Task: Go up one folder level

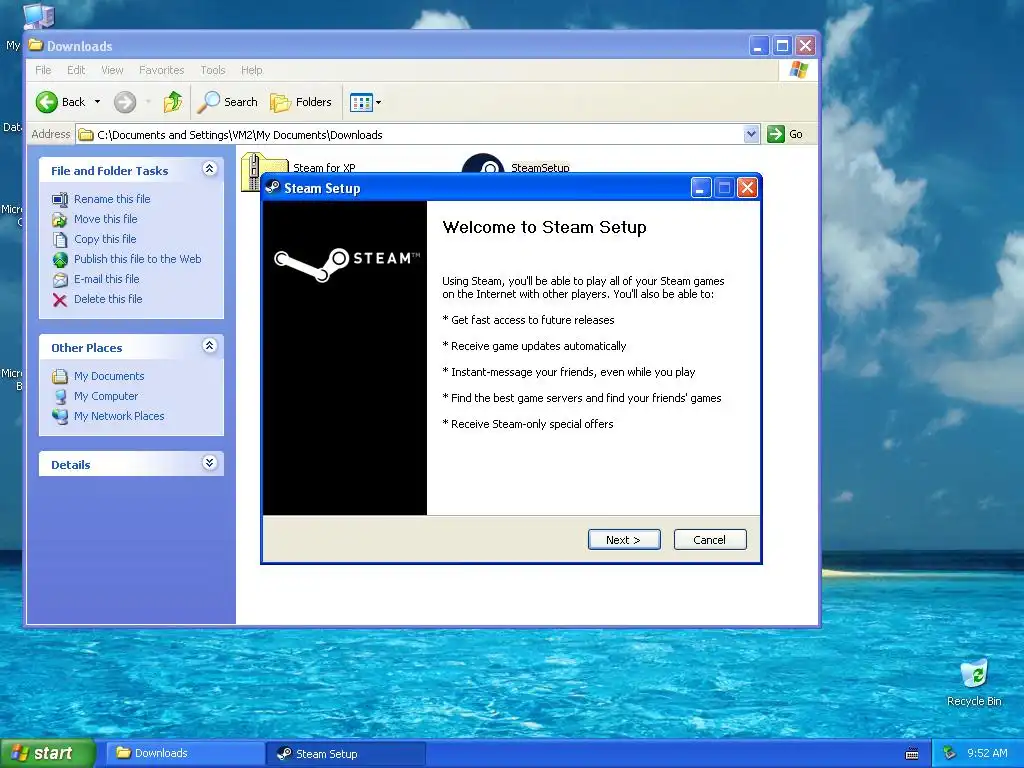Action: [x=173, y=102]
